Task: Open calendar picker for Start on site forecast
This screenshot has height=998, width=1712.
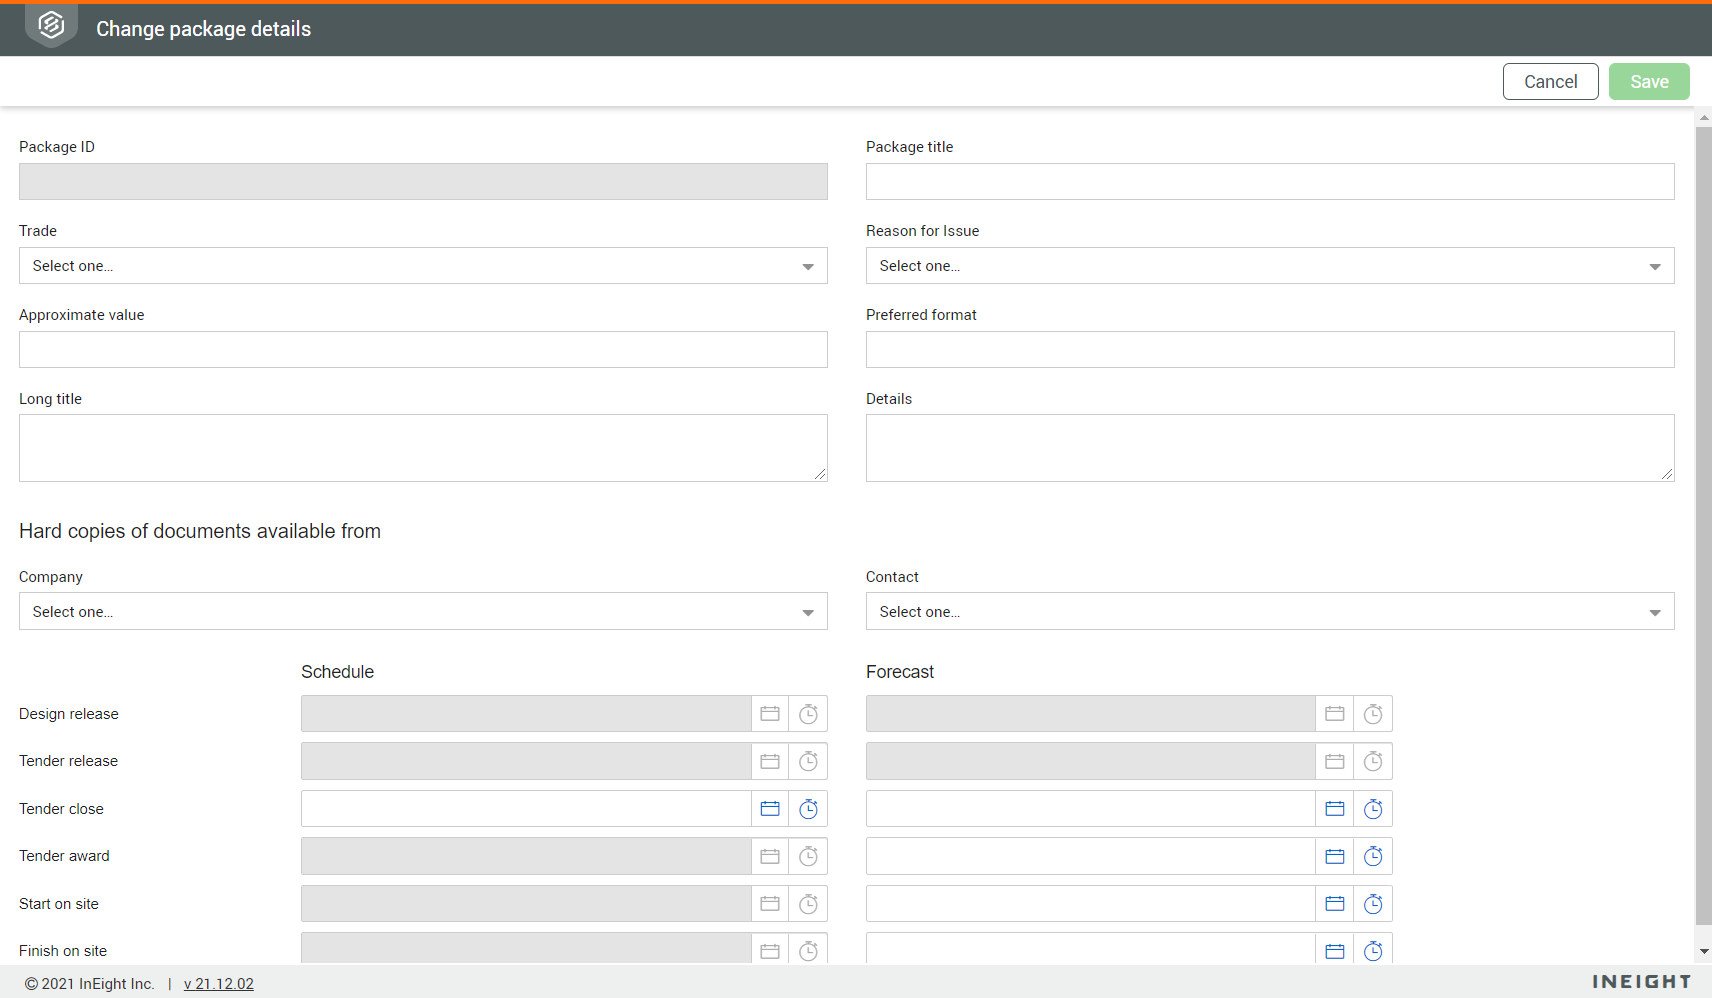Action: pyautogui.click(x=1334, y=904)
